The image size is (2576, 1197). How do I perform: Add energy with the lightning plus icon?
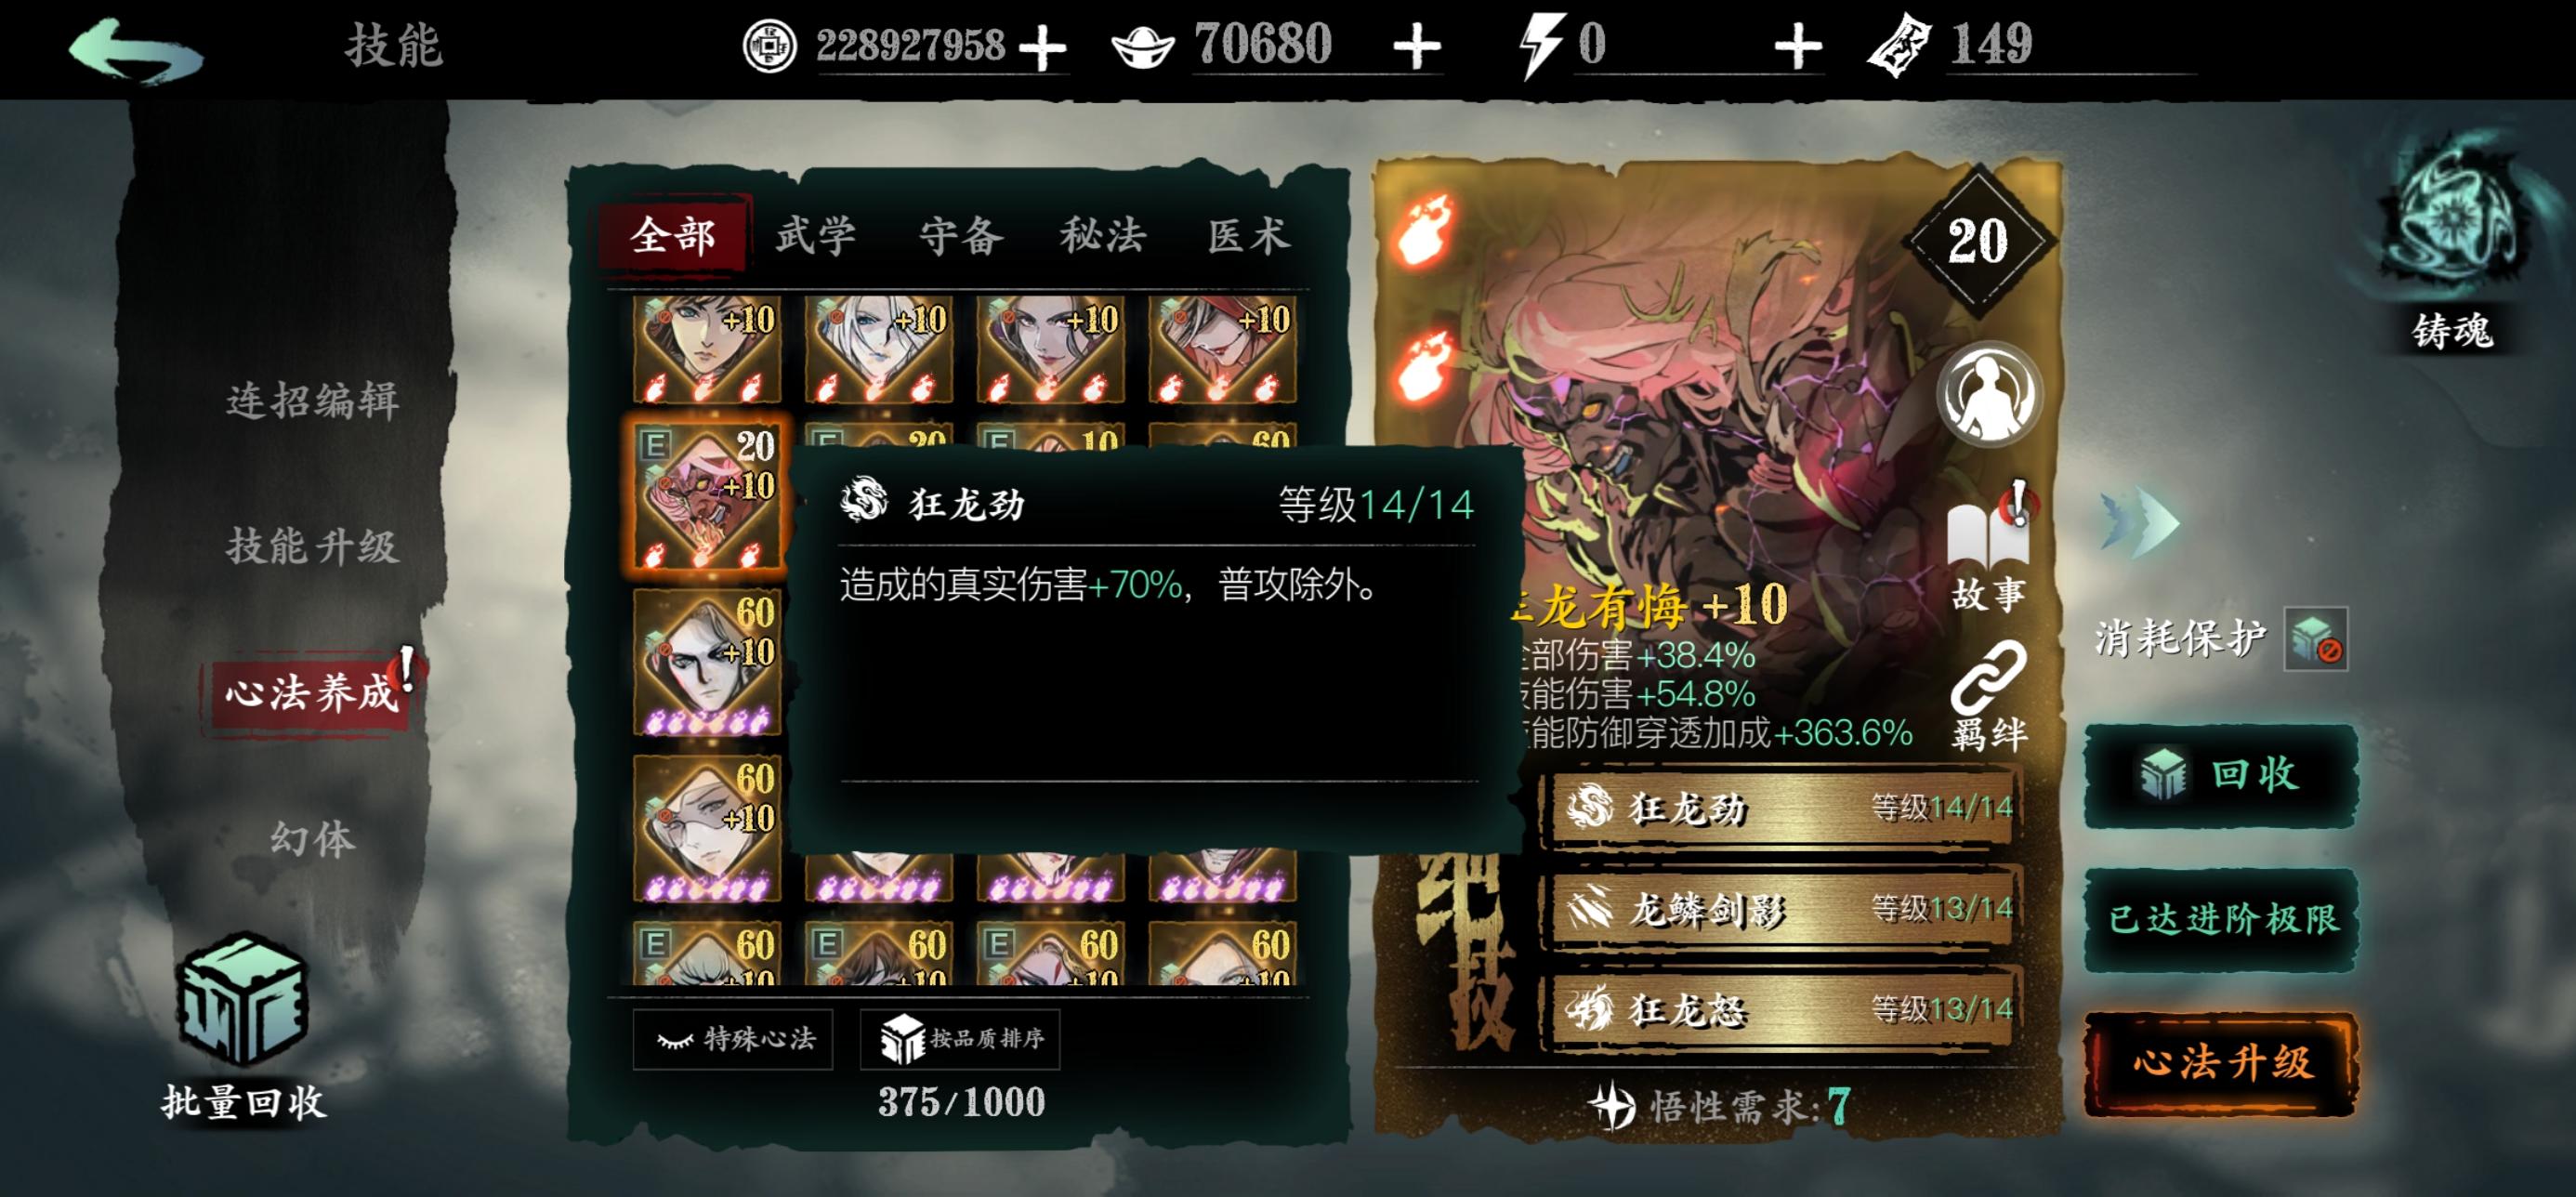tap(1797, 47)
